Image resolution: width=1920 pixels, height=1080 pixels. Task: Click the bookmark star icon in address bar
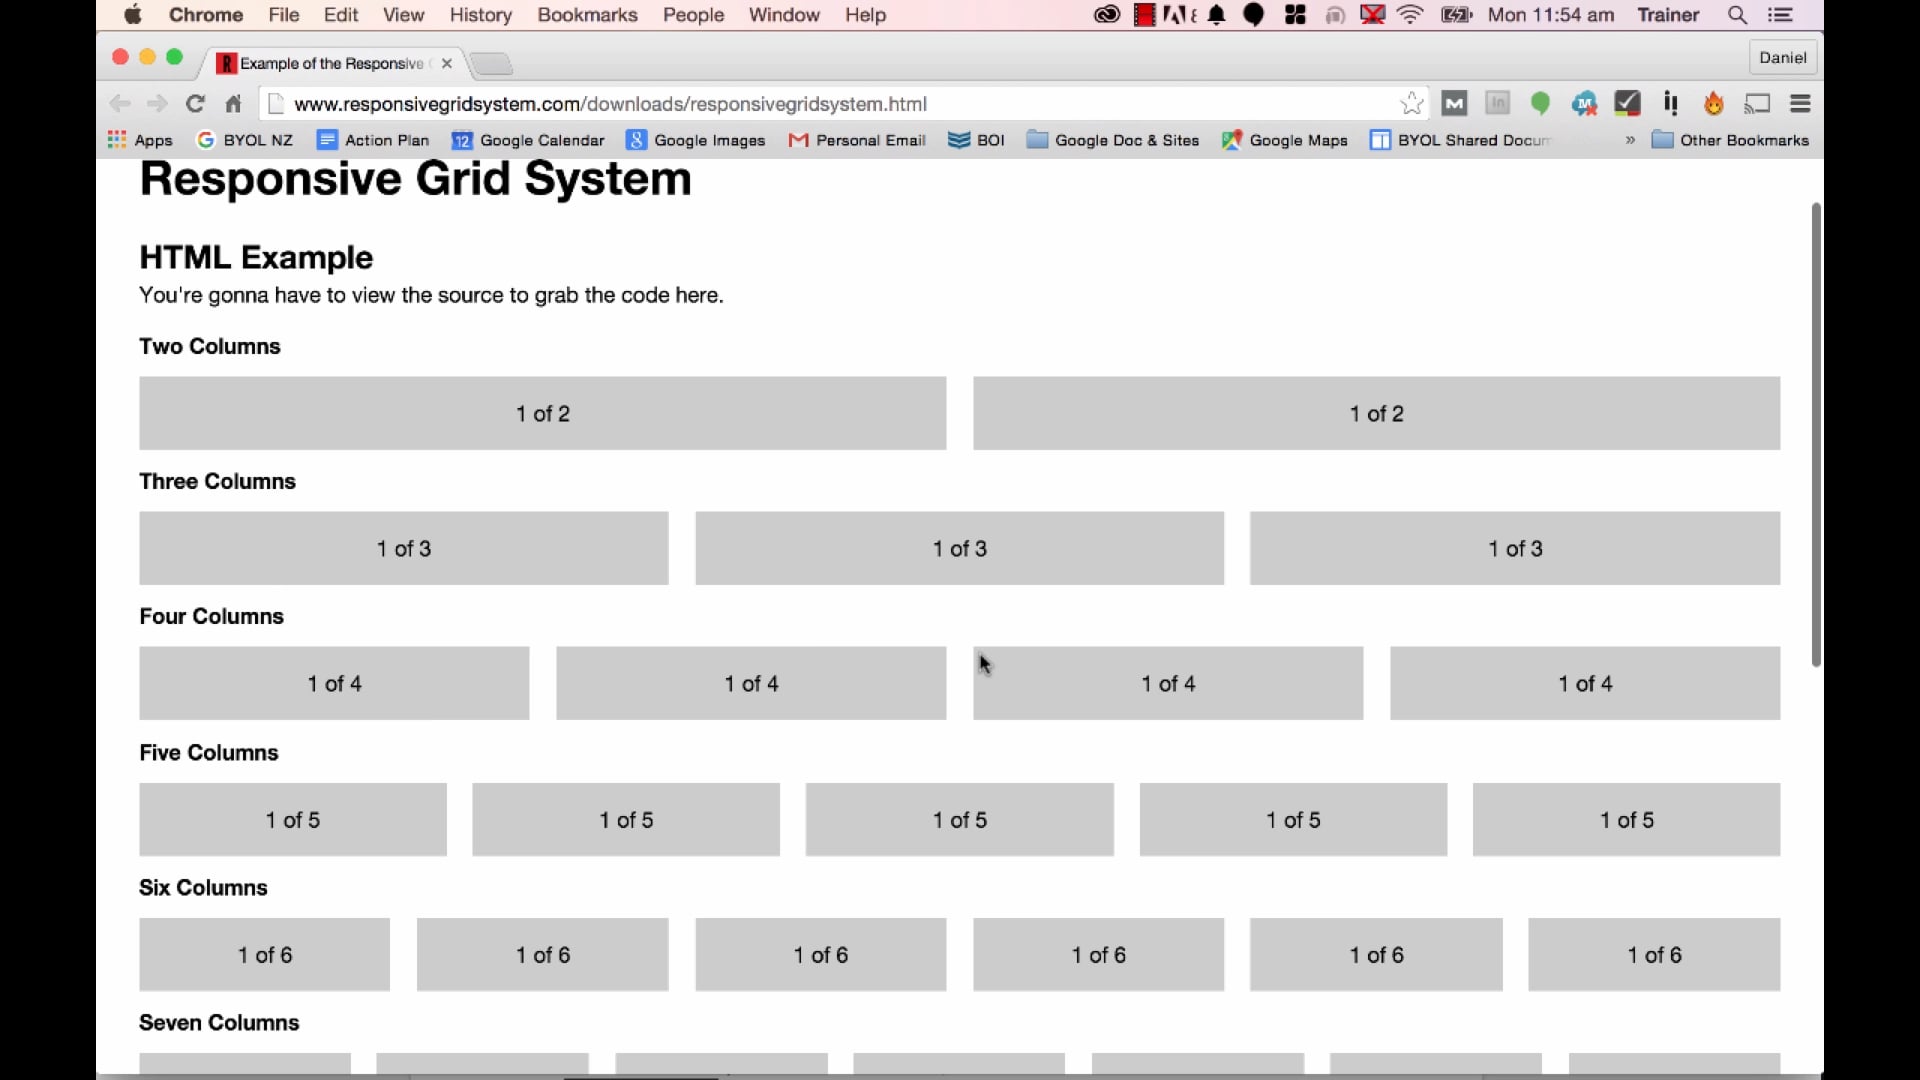pos(1411,103)
